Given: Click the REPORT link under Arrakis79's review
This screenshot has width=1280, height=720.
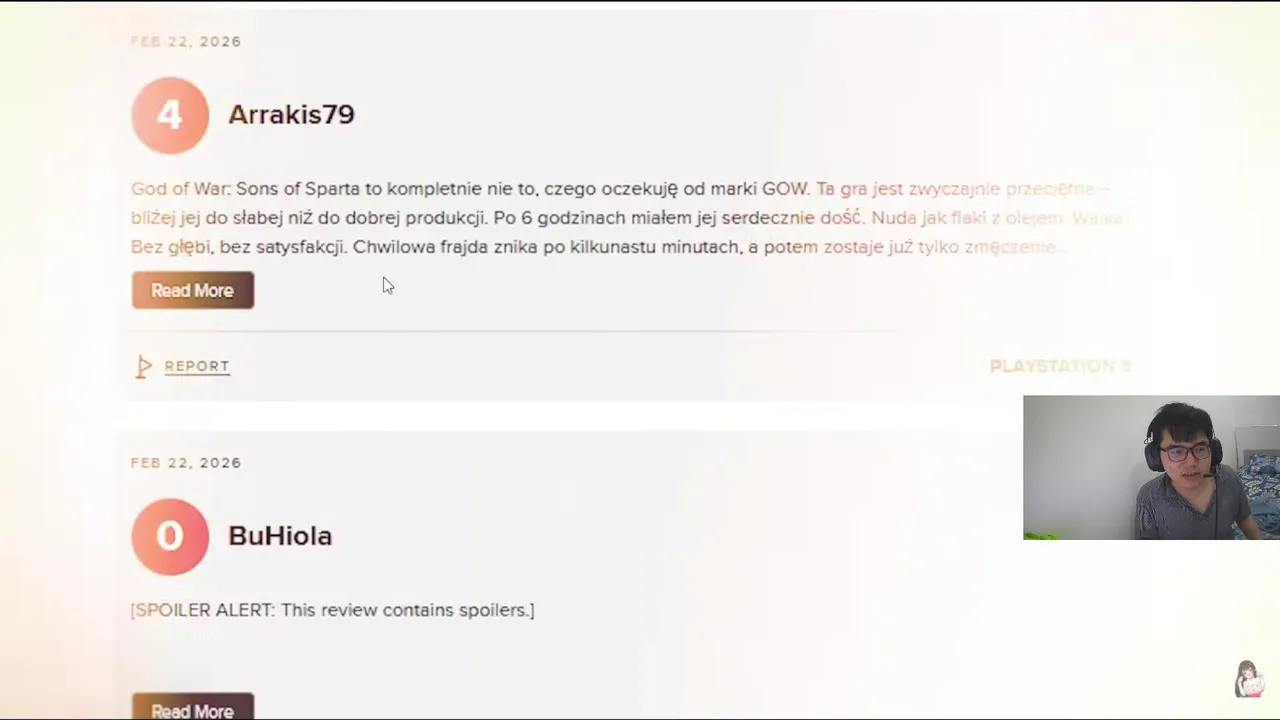Looking at the screenshot, I should point(197,367).
